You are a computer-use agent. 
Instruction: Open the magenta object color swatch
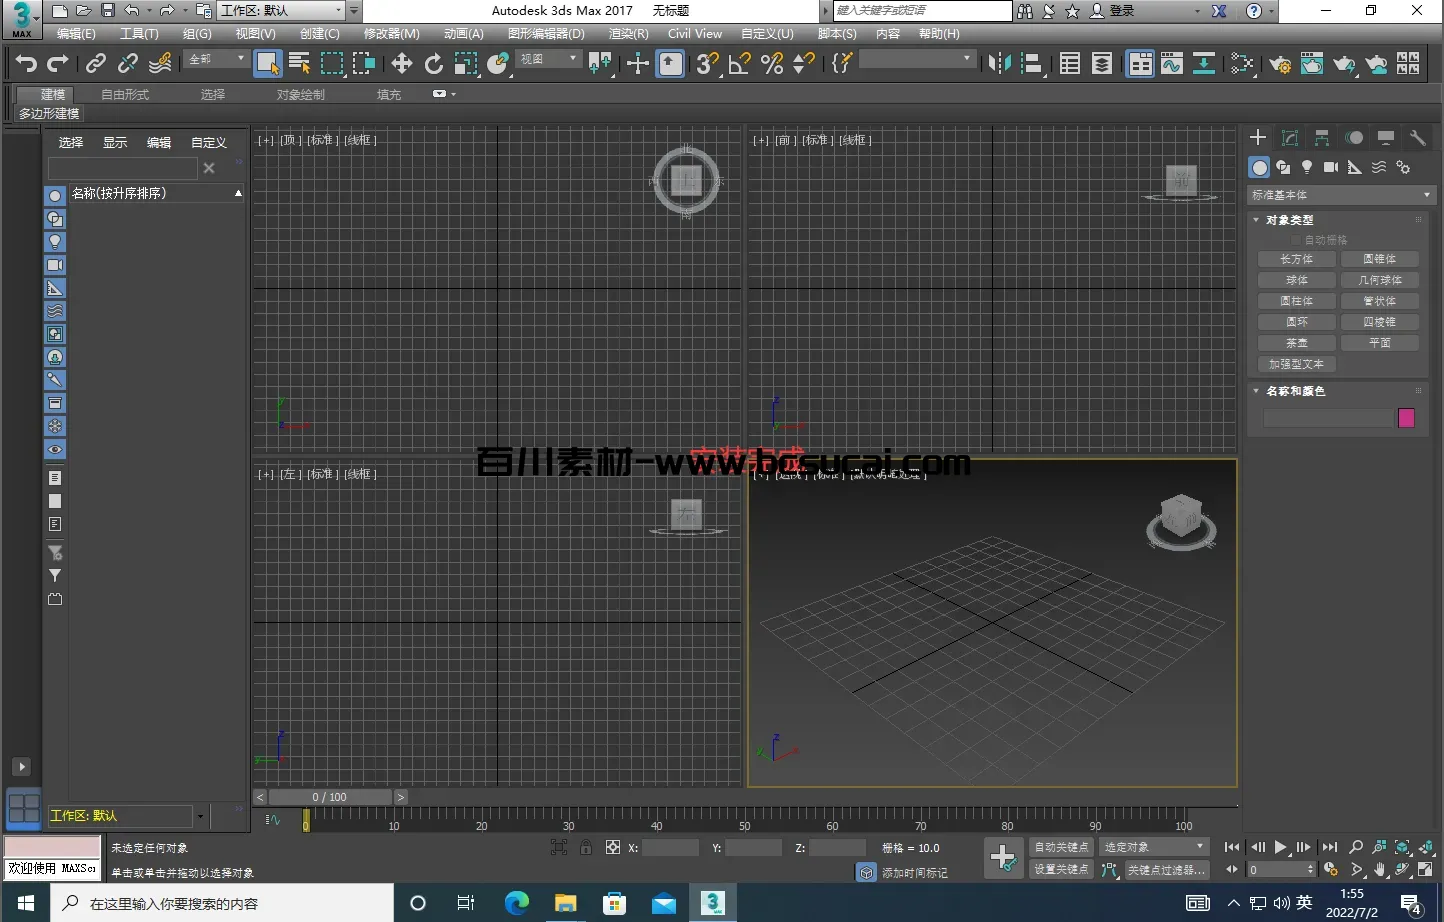pos(1406,418)
